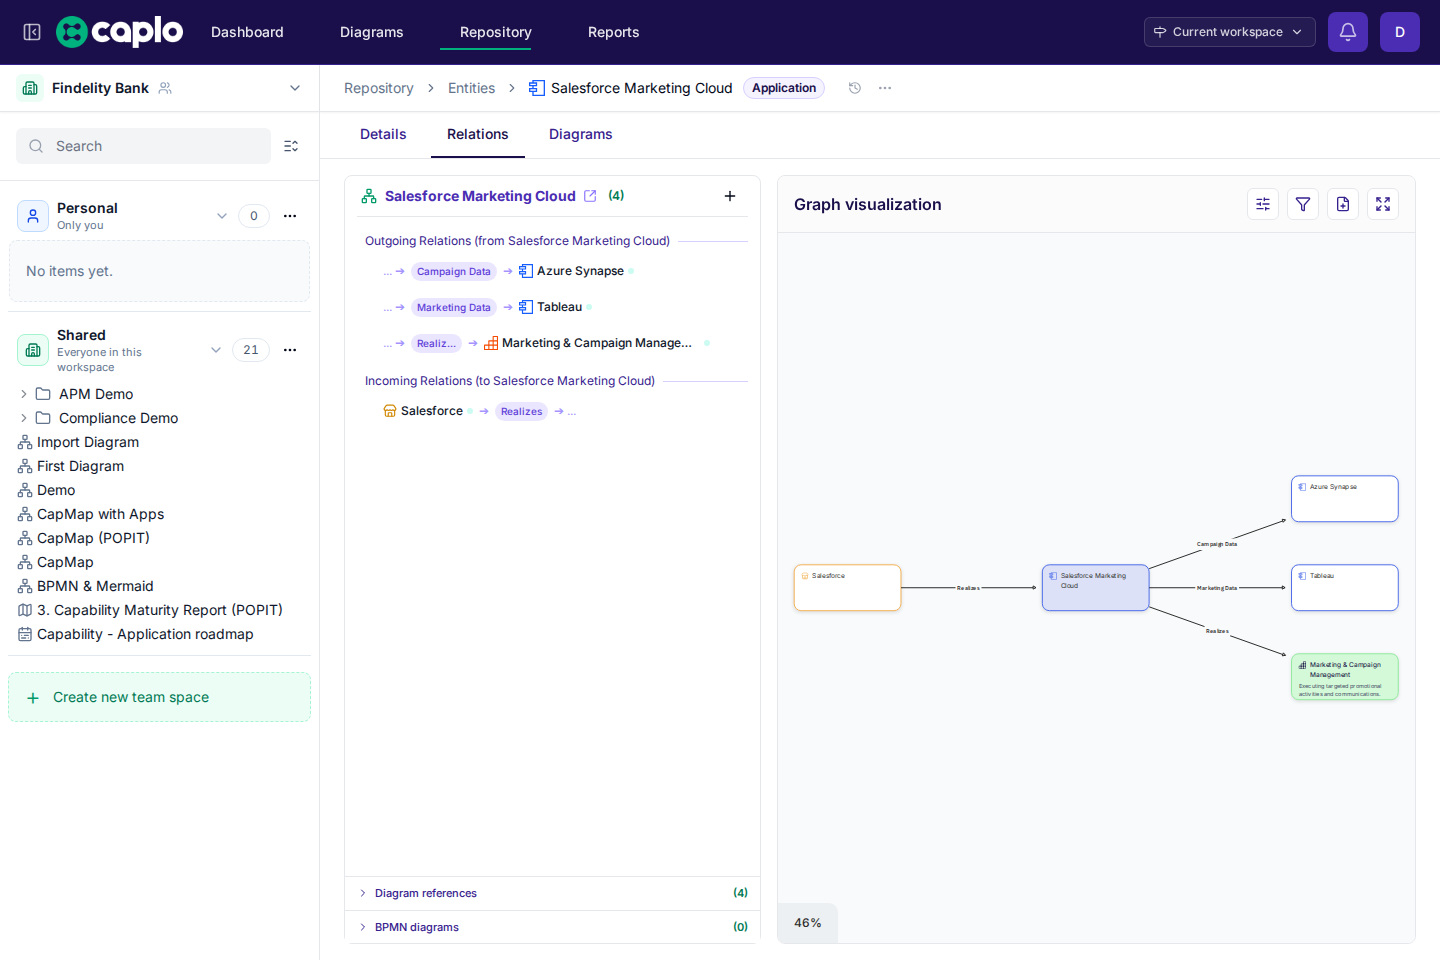Collapse the Personal space section

222,216
